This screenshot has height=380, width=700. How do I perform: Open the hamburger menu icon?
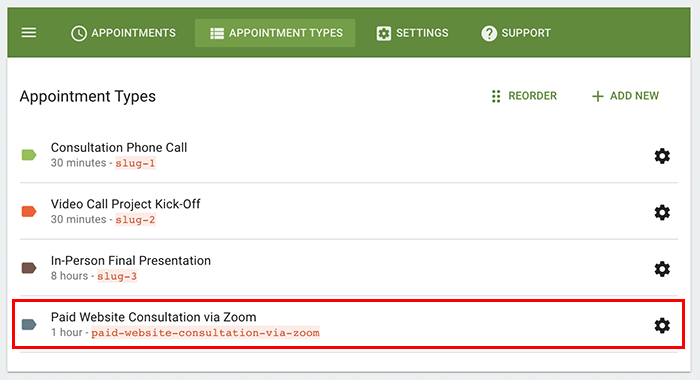coord(29,33)
